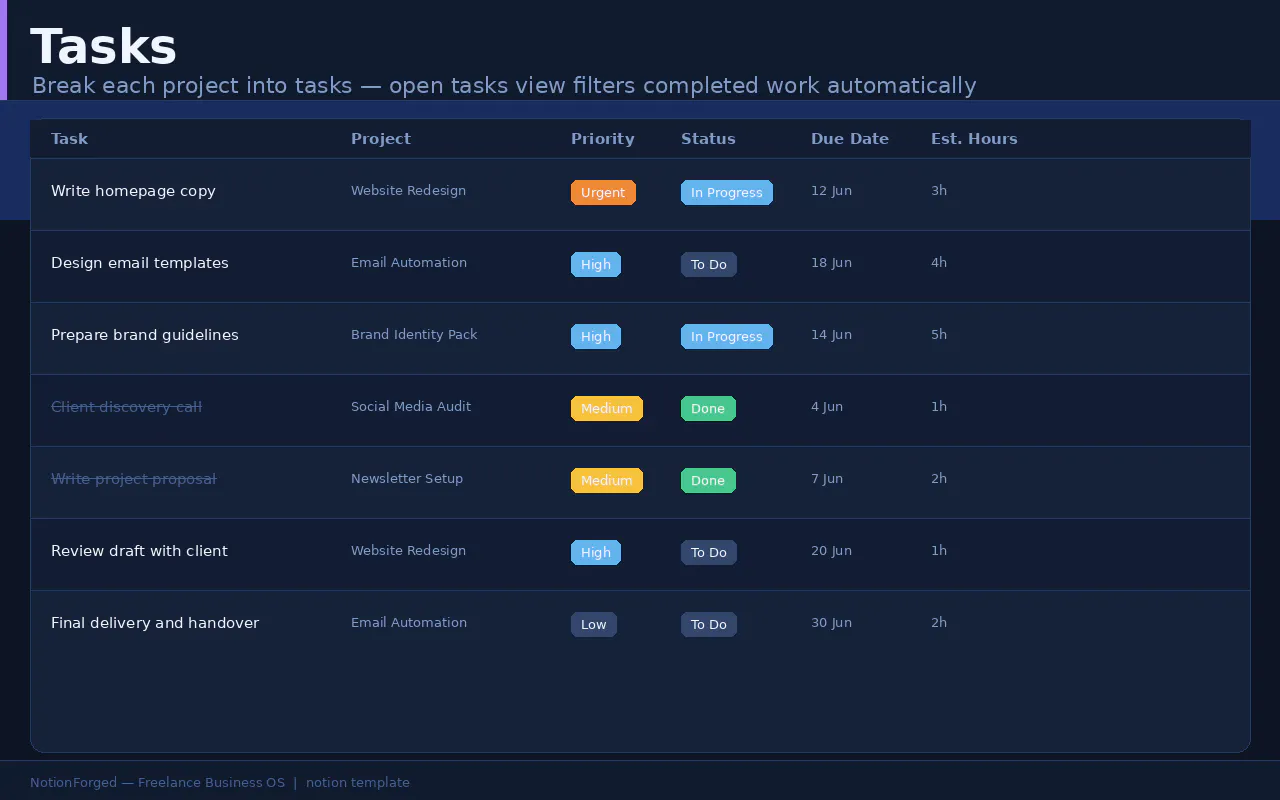Viewport: 1280px width, 800px height.
Task: Click Done status of Write project proposal
Action: click(708, 481)
